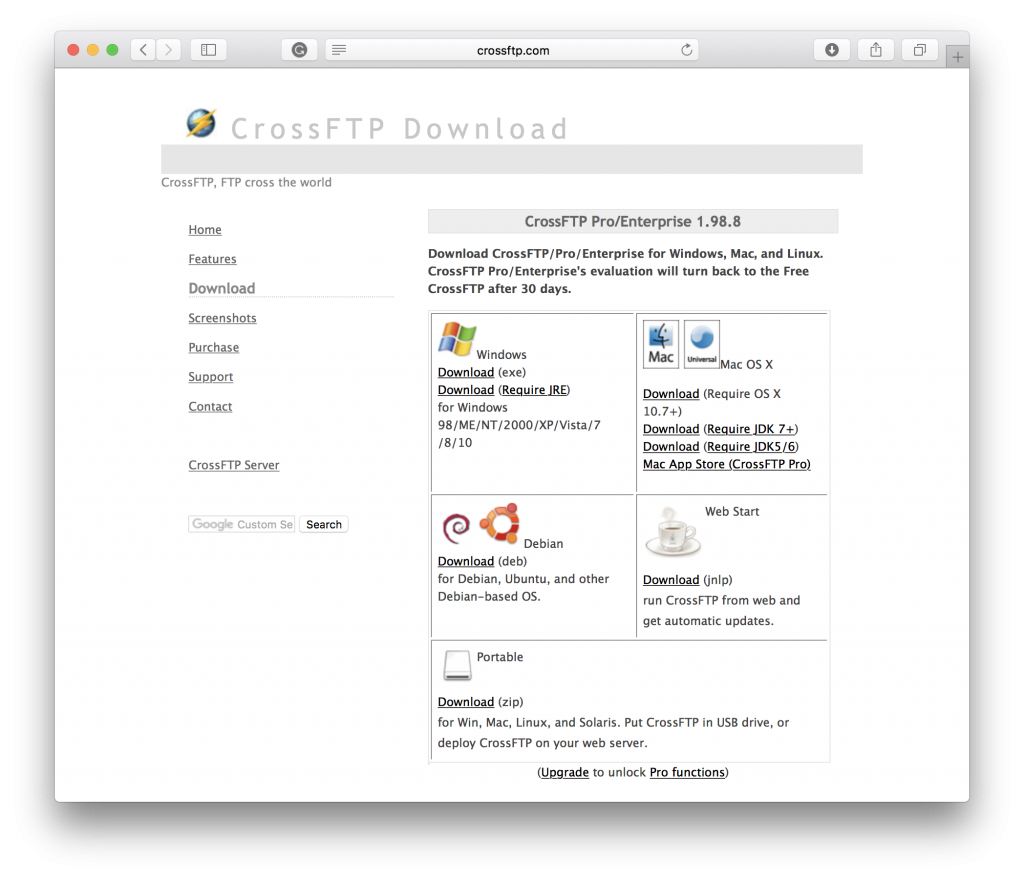The height and width of the screenshot is (880, 1024).
Task: Click the Windows logo icon
Action: pos(456,338)
